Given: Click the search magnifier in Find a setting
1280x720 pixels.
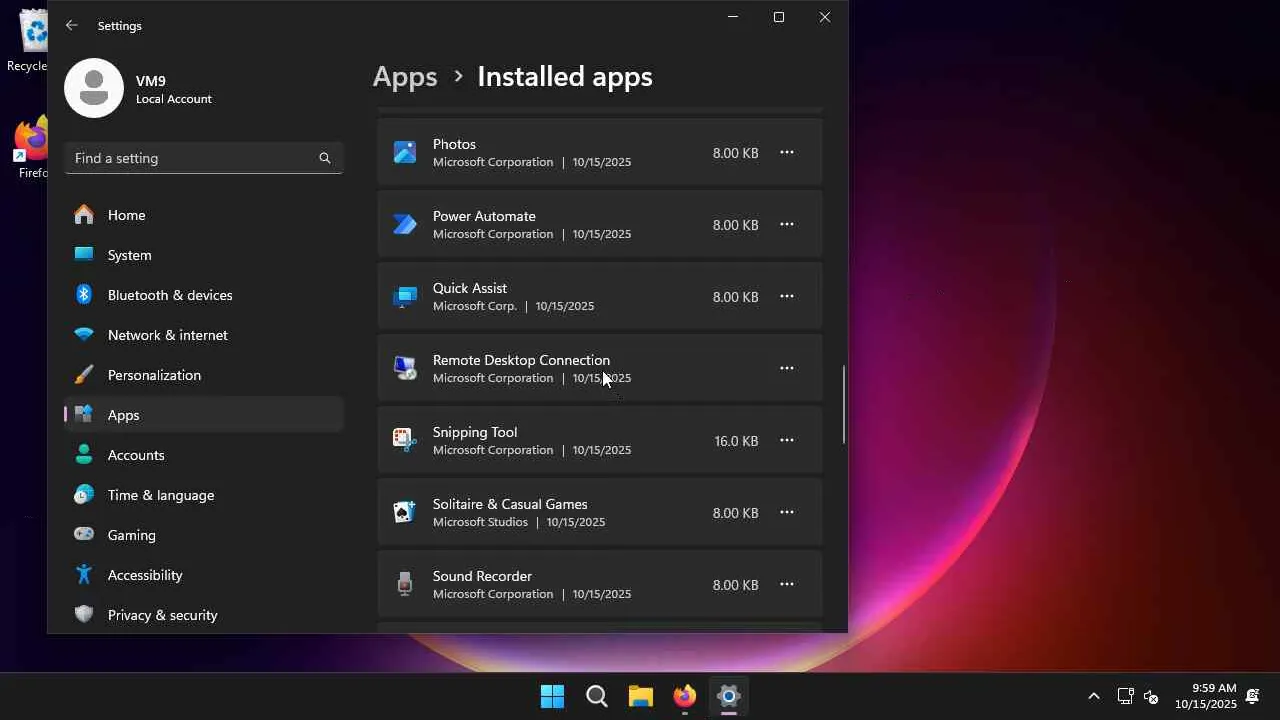Looking at the screenshot, I should click(x=324, y=158).
